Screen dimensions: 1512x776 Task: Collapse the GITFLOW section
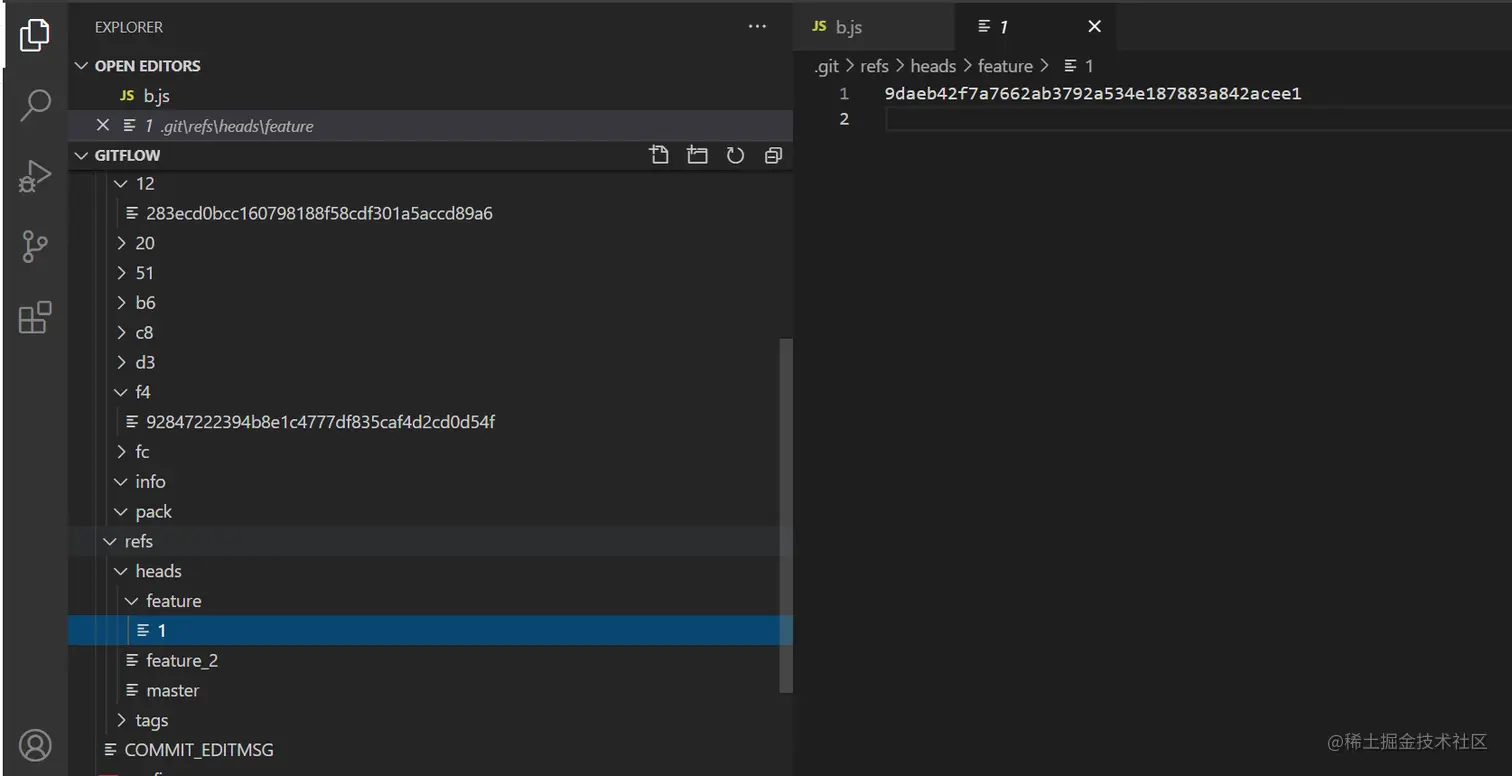[x=82, y=155]
